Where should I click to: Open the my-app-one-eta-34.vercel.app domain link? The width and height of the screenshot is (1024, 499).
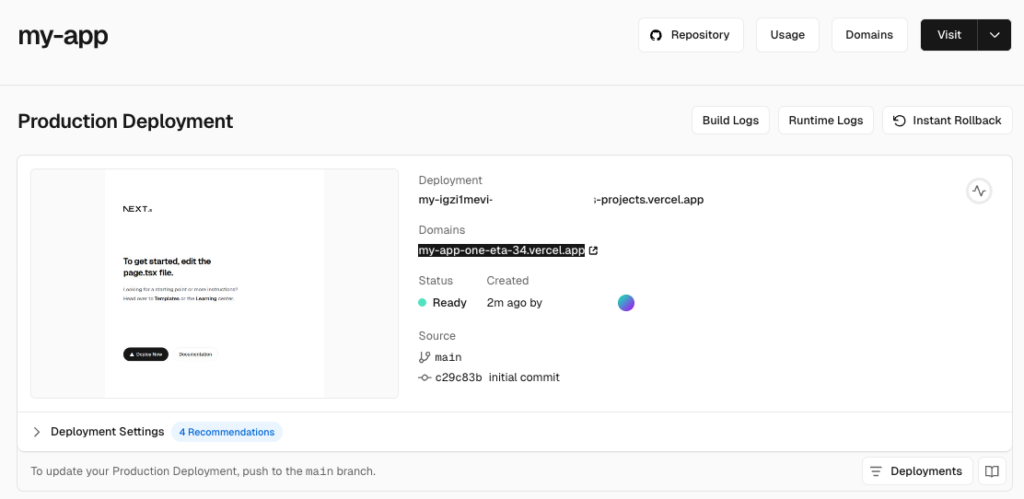pyautogui.click(x=501, y=251)
